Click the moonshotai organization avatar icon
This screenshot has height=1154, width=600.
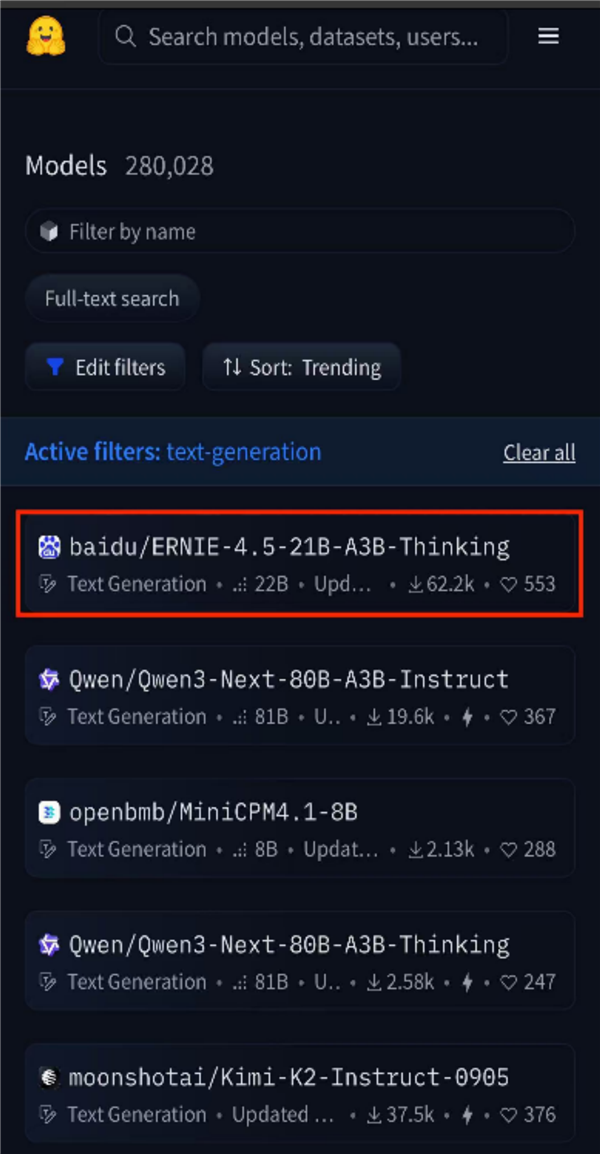(49, 1078)
